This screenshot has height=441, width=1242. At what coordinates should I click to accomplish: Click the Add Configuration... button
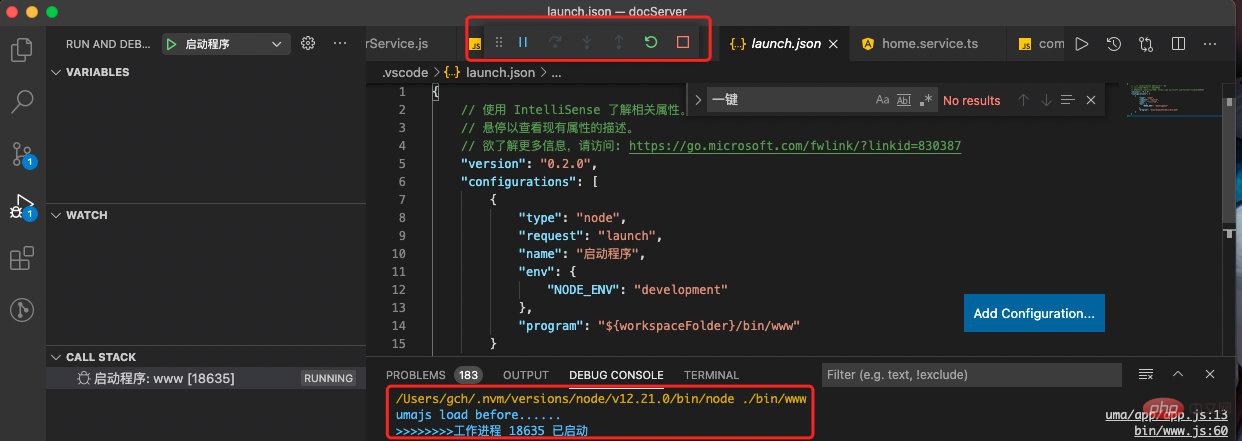[x=1034, y=313]
